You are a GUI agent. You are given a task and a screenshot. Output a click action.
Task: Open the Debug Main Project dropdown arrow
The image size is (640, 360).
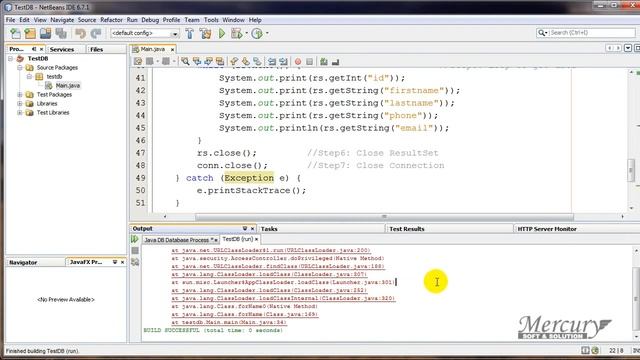pyautogui.click(x=247, y=33)
